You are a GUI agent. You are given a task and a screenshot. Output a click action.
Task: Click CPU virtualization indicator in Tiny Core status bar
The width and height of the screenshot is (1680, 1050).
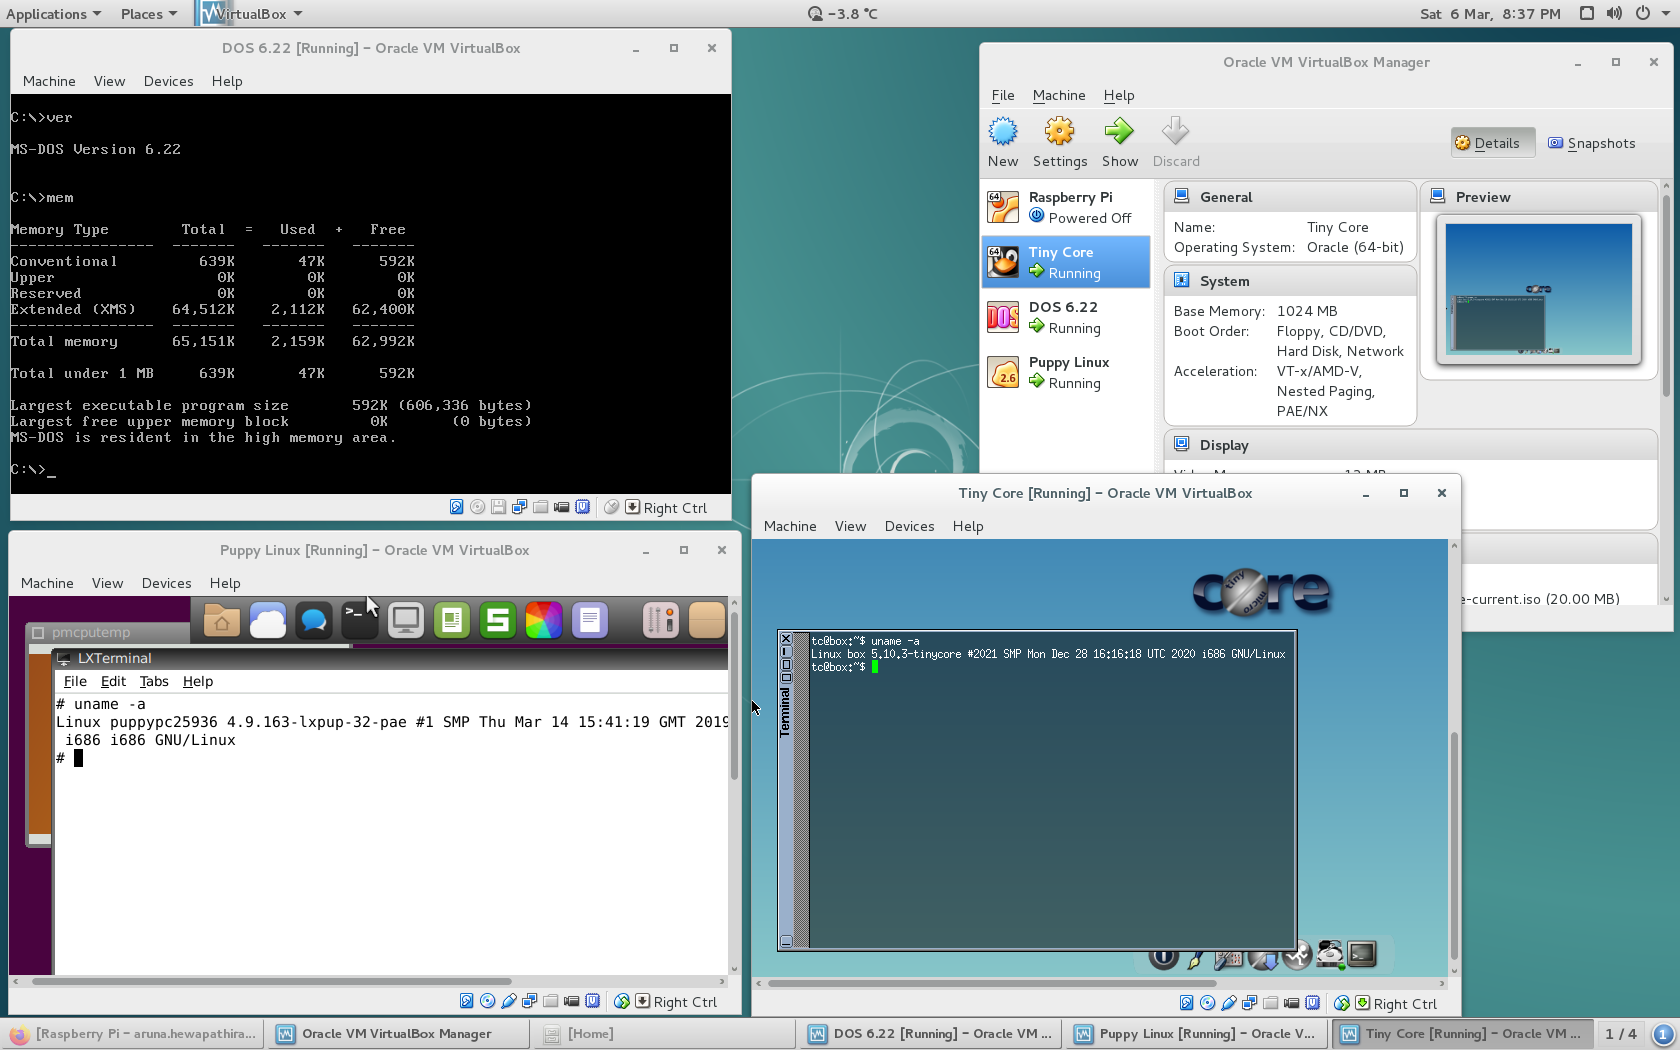click(x=1312, y=1003)
